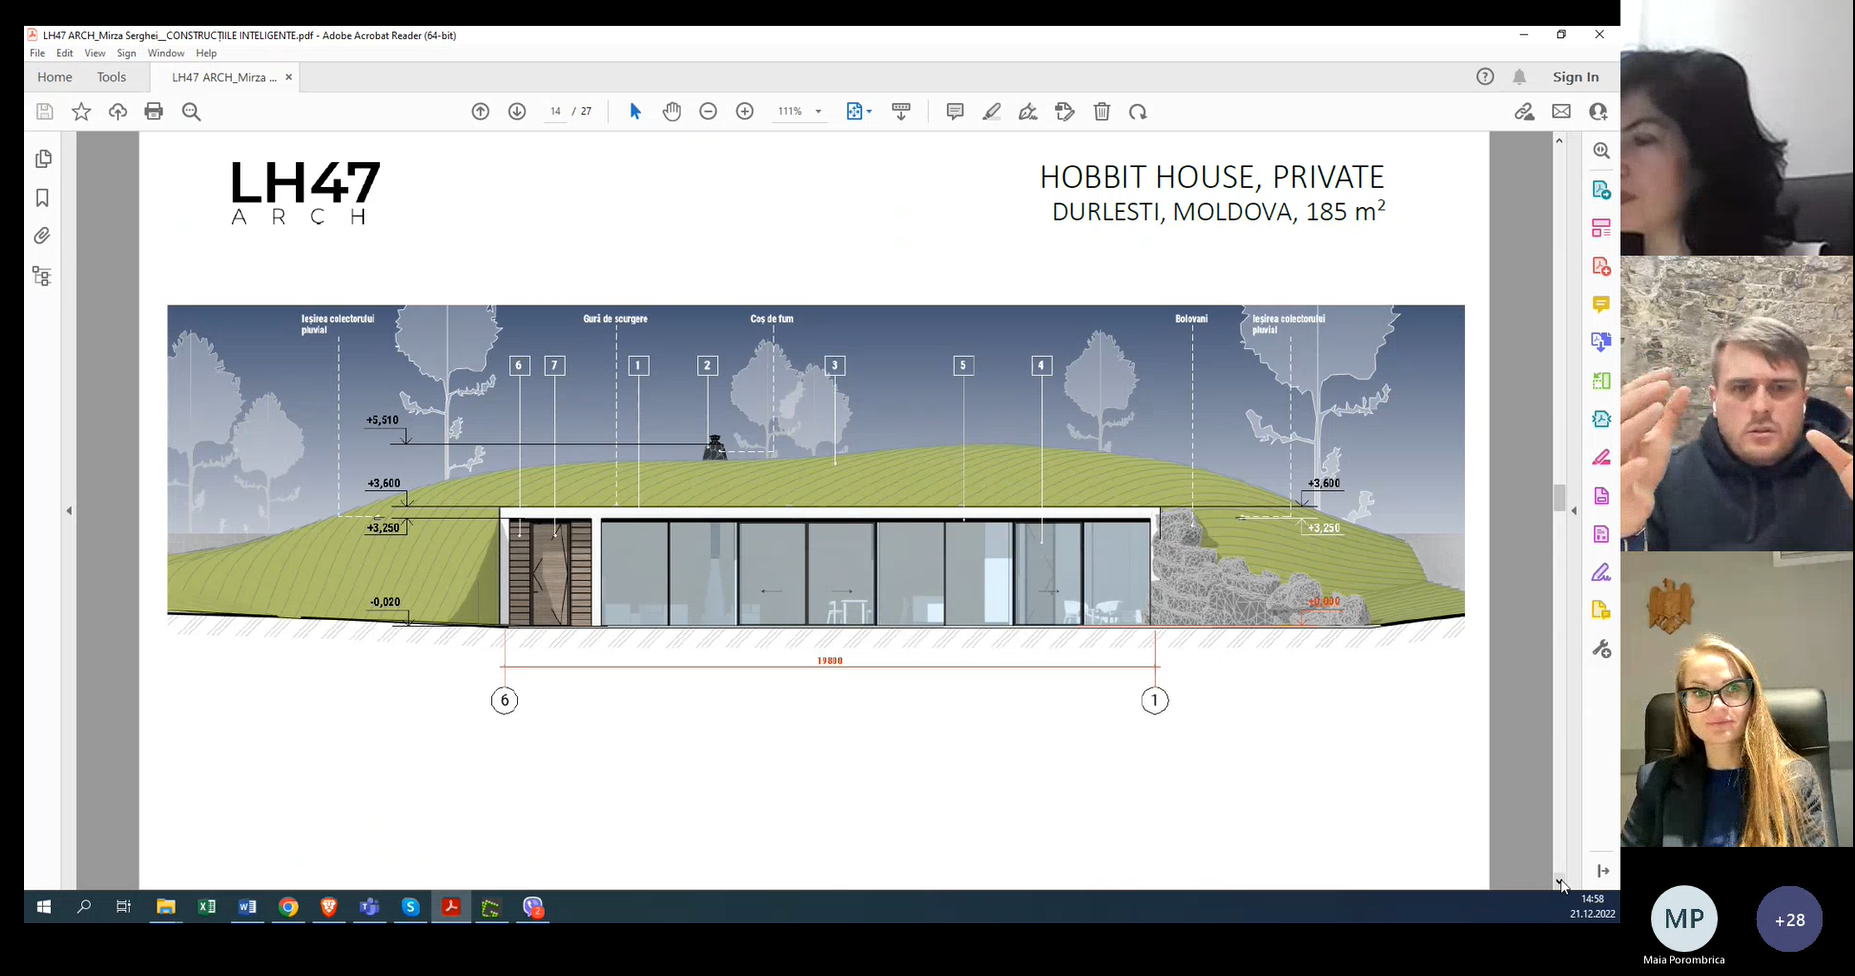Click the Sign In button
1855x976 pixels.
pyautogui.click(x=1575, y=77)
